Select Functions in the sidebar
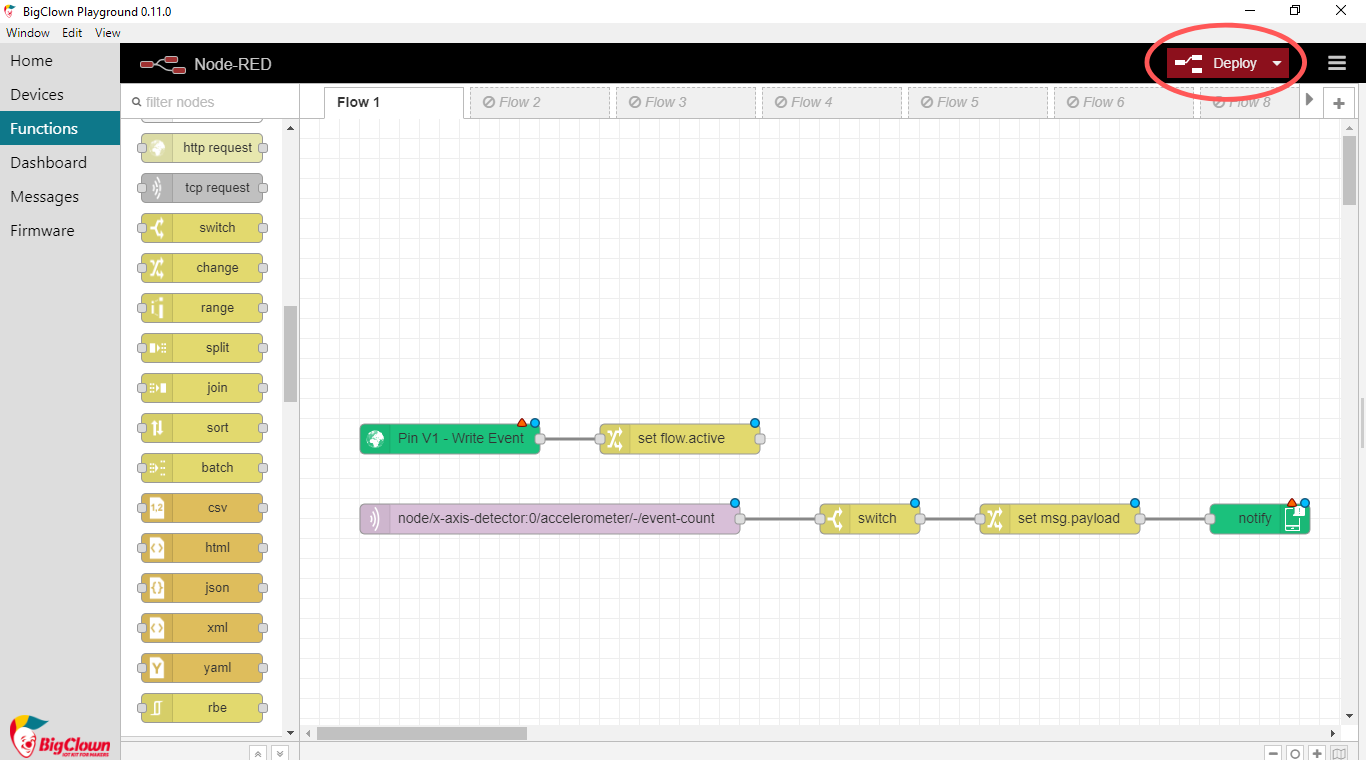Viewport: 1366px width, 760px height. tap(60, 129)
